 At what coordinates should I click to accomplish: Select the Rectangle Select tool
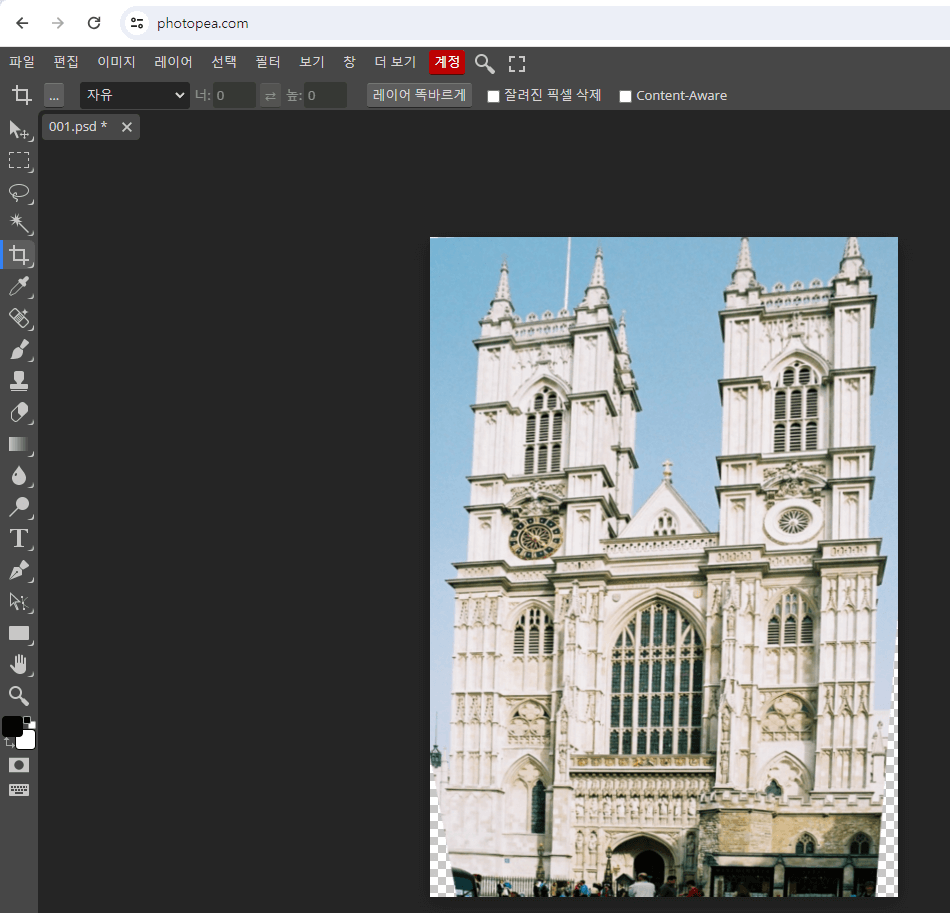(x=19, y=161)
